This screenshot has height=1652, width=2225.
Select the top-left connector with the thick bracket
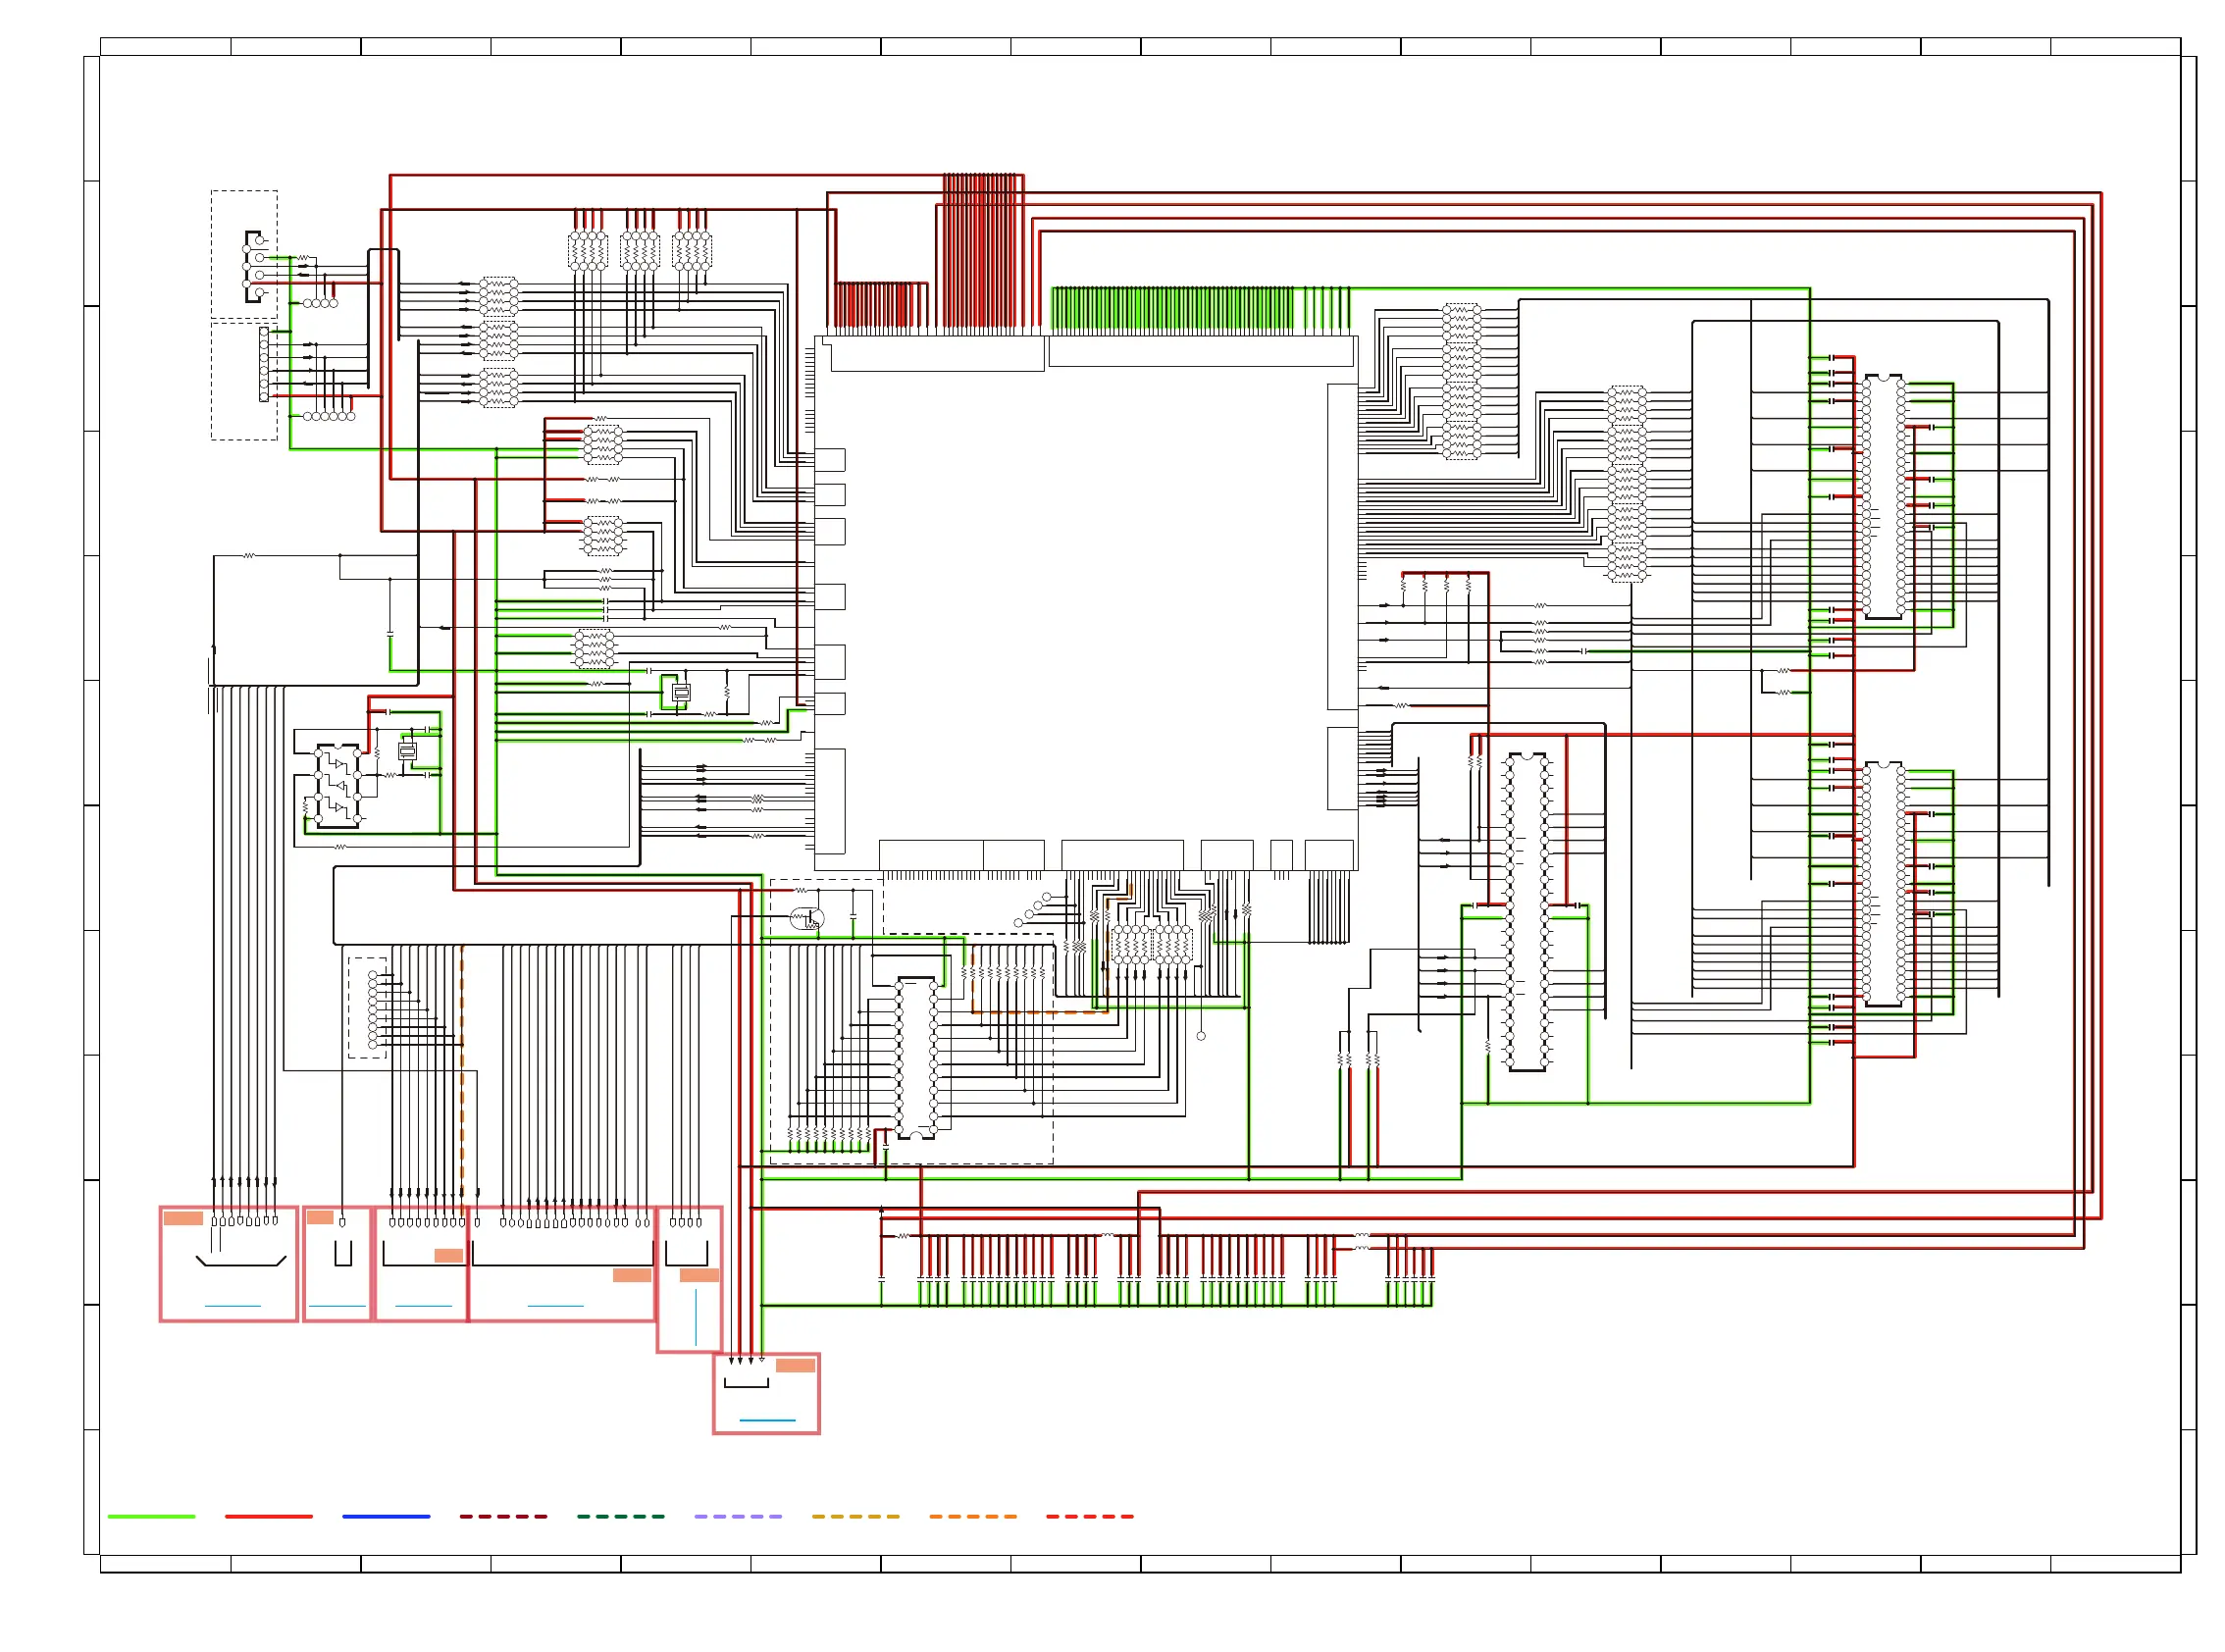254,266
